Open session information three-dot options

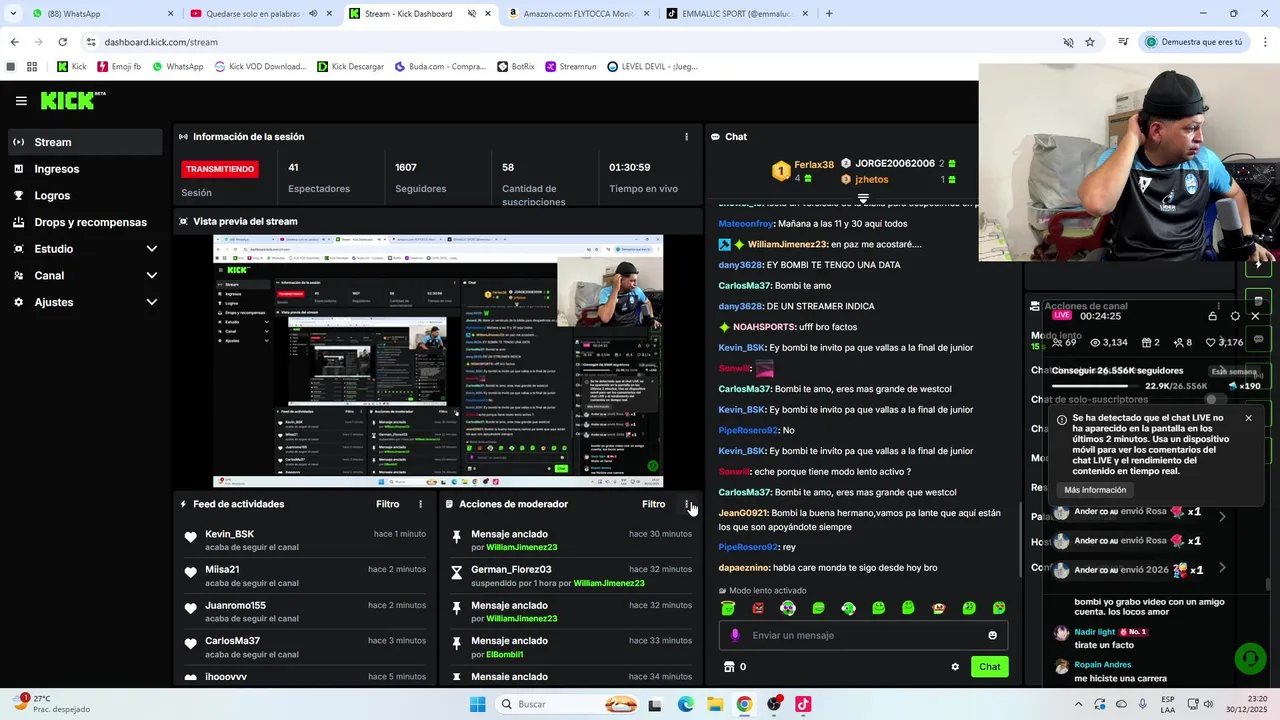[x=686, y=137]
